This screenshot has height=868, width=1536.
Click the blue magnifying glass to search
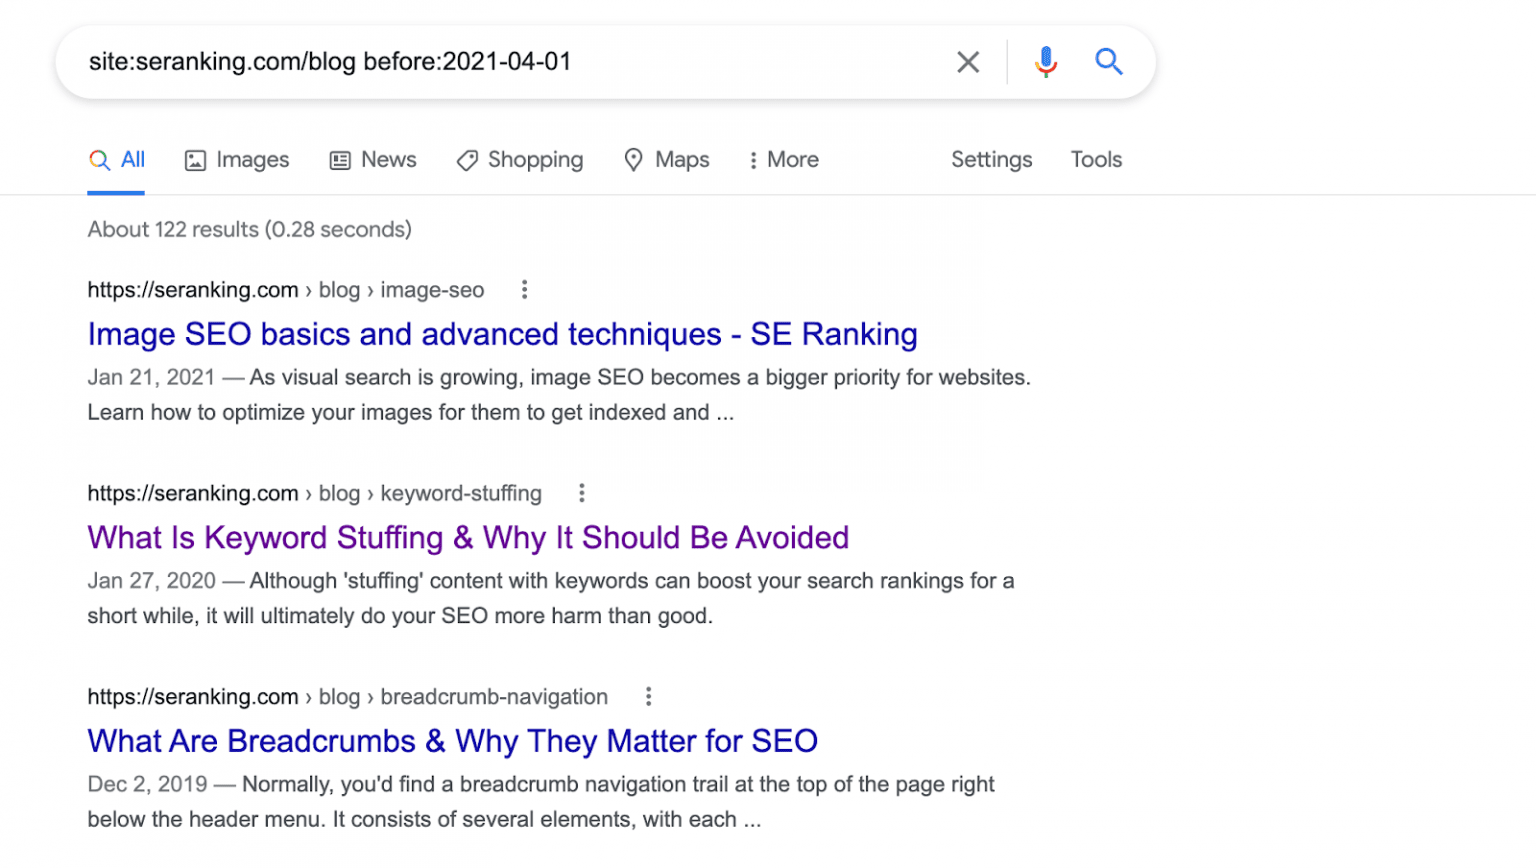[x=1109, y=61]
